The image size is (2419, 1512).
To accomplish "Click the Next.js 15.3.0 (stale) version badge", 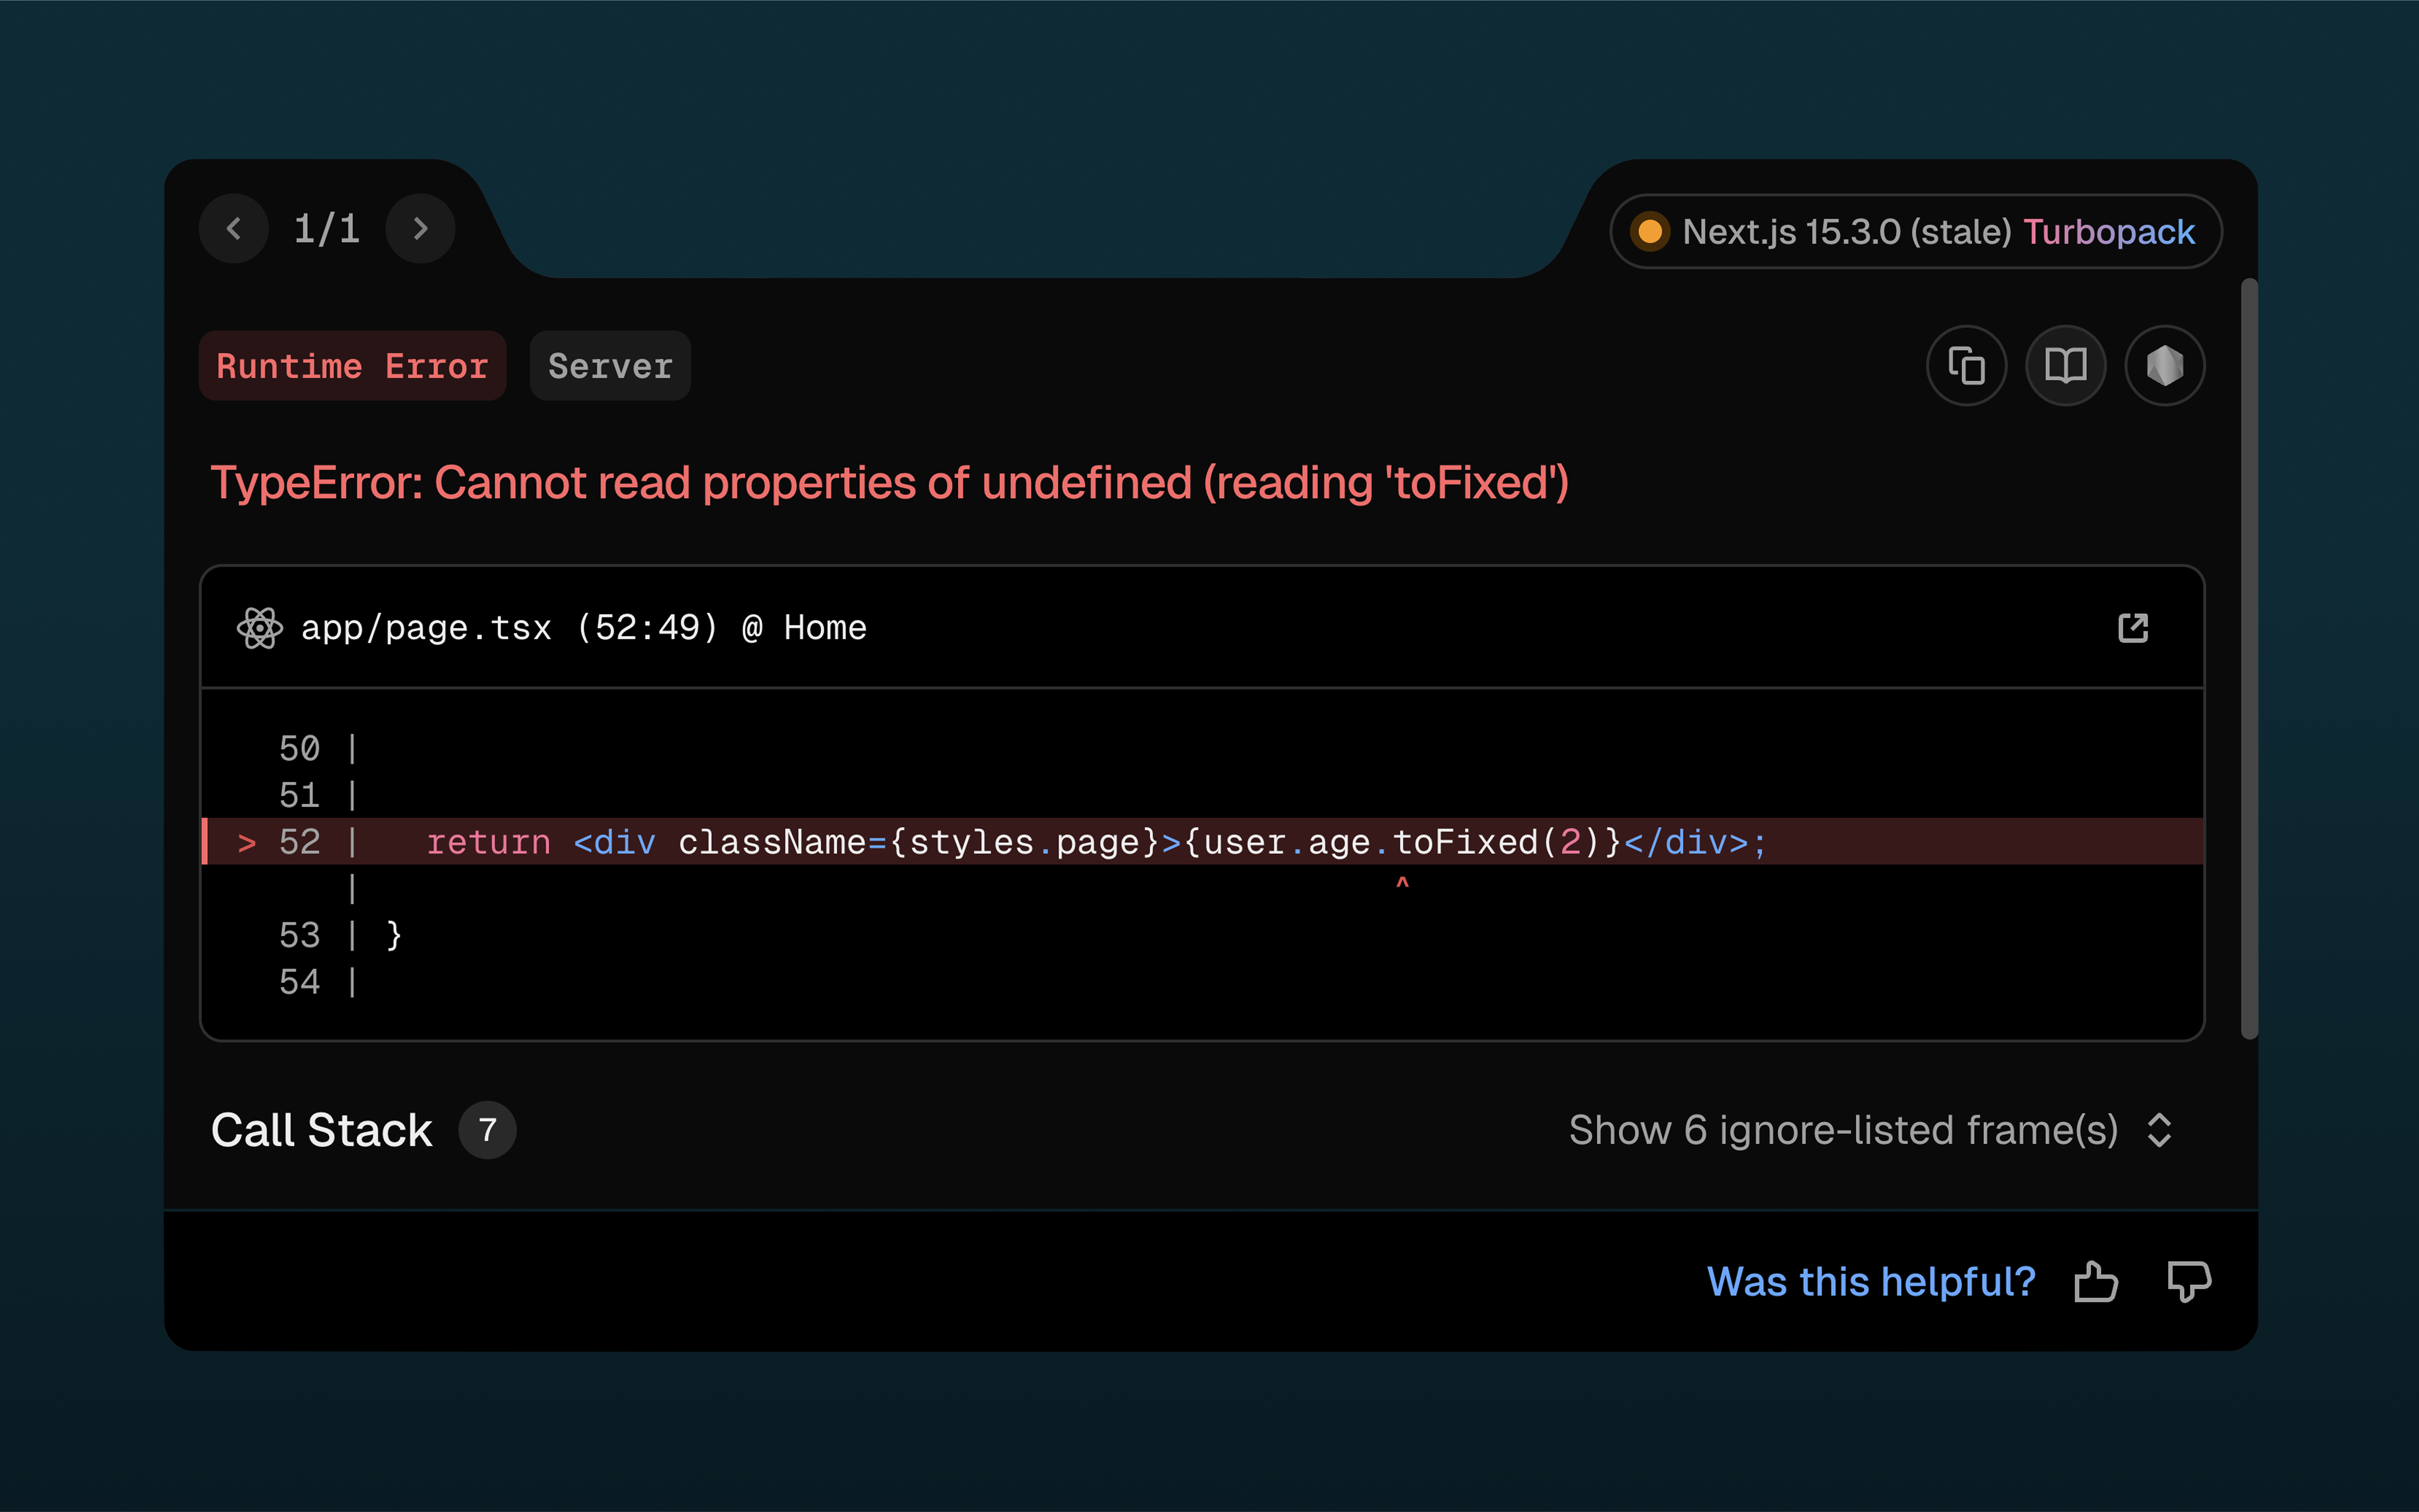I will point(1916,232).
